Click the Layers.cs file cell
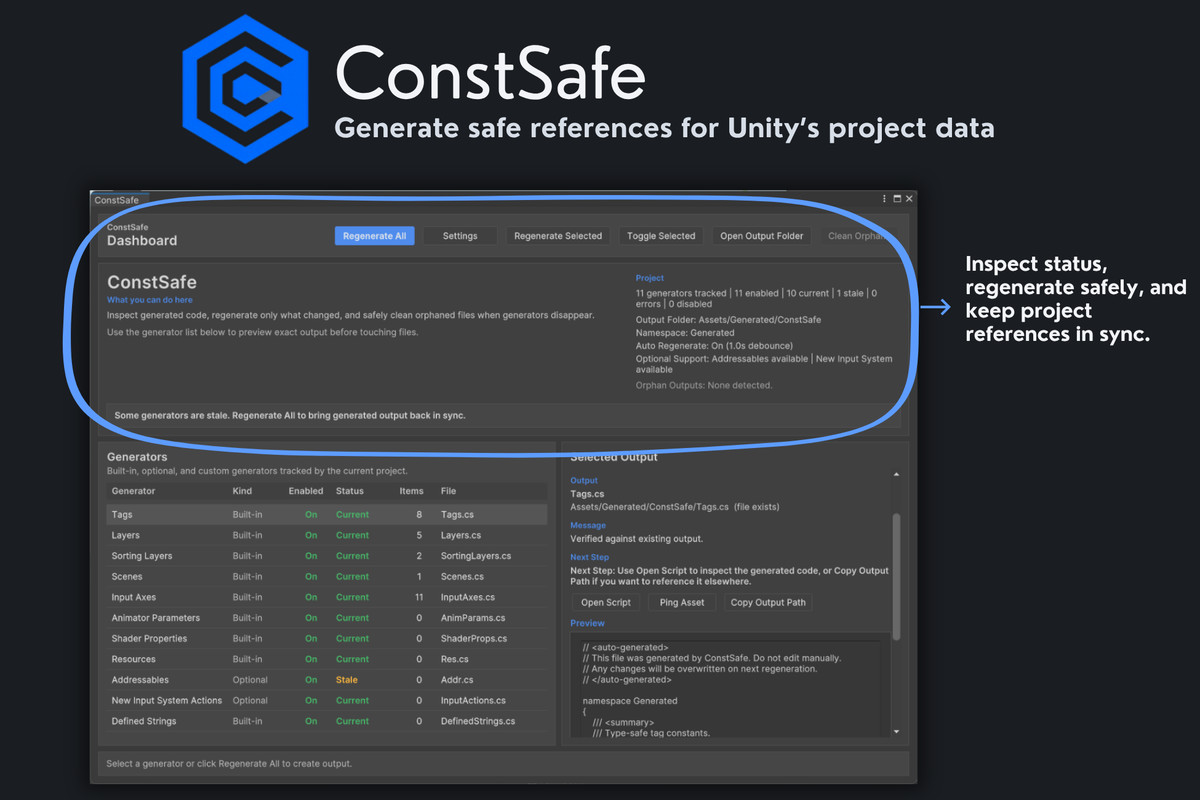The image size is (1200, 800). (462, 535)
